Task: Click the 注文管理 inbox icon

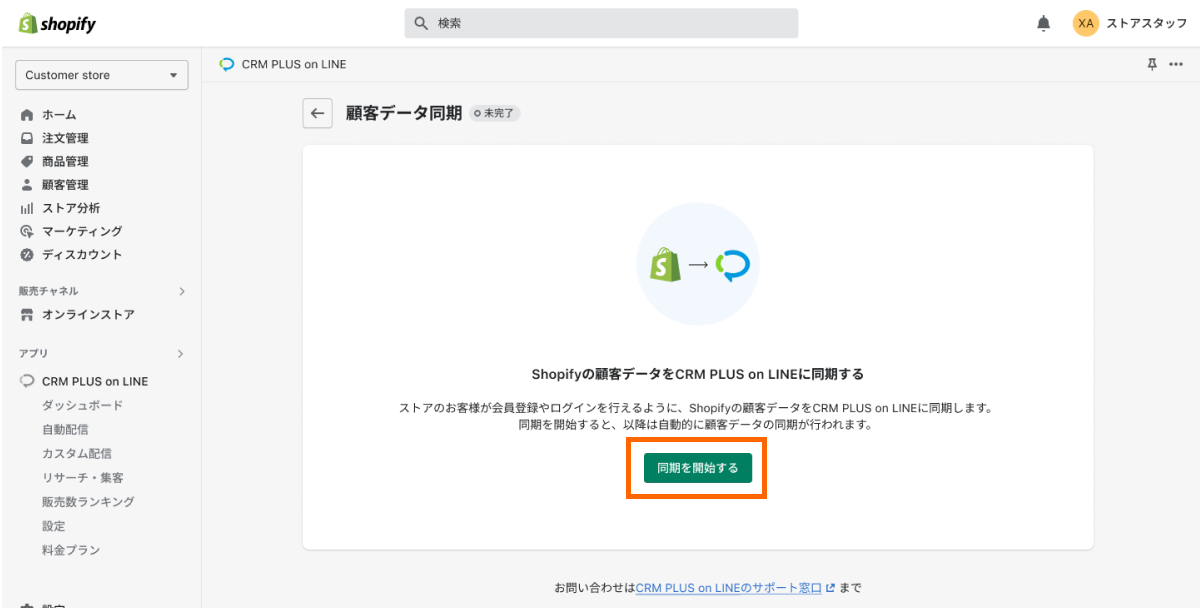Action: 27,138
